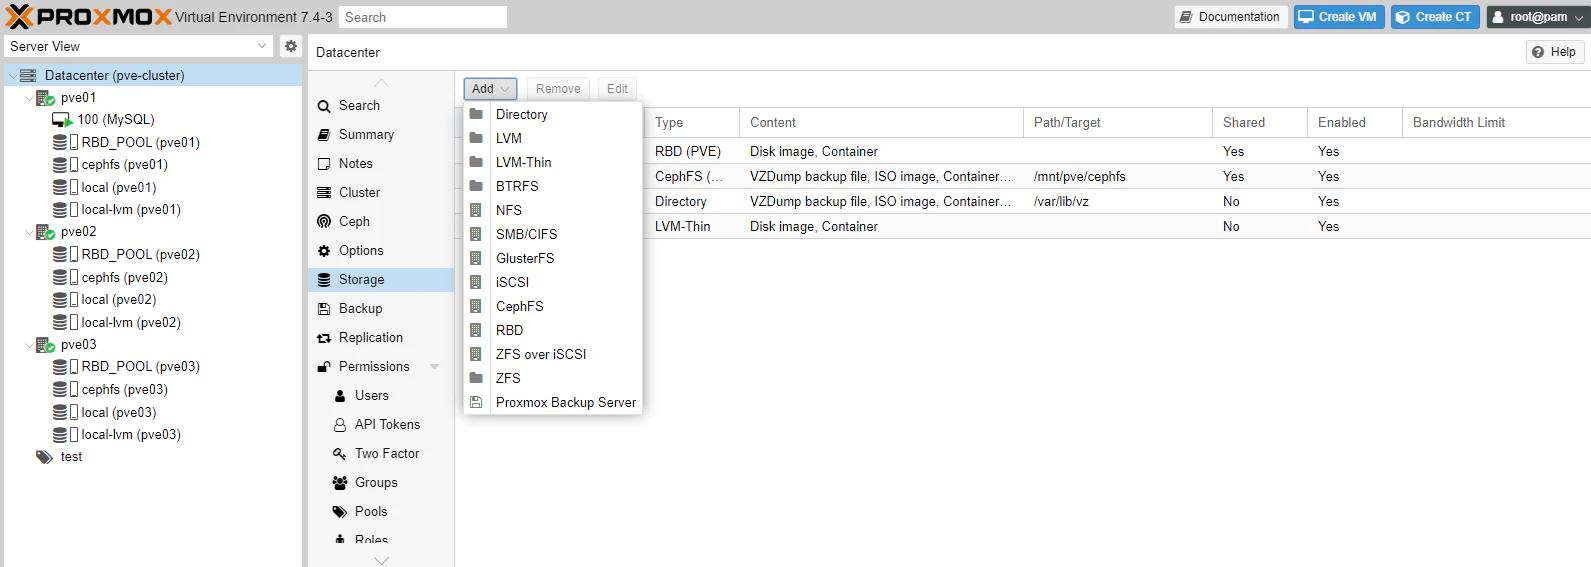Click the 100 (MySQL) VM monitor icon
1591x567 pixels.
(x=62, y=120)
